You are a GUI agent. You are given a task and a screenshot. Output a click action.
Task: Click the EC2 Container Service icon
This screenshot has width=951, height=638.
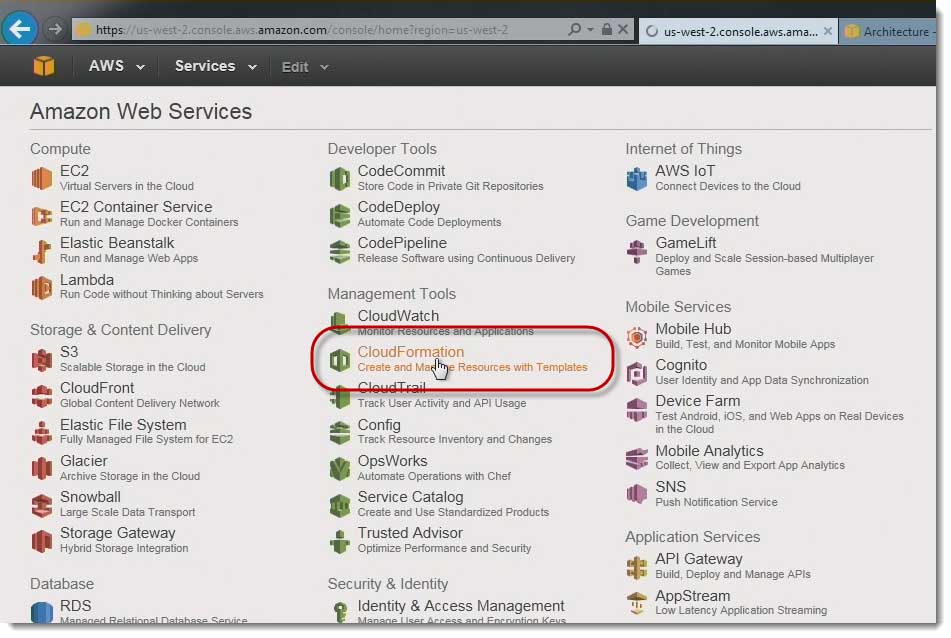coord(42,215)
